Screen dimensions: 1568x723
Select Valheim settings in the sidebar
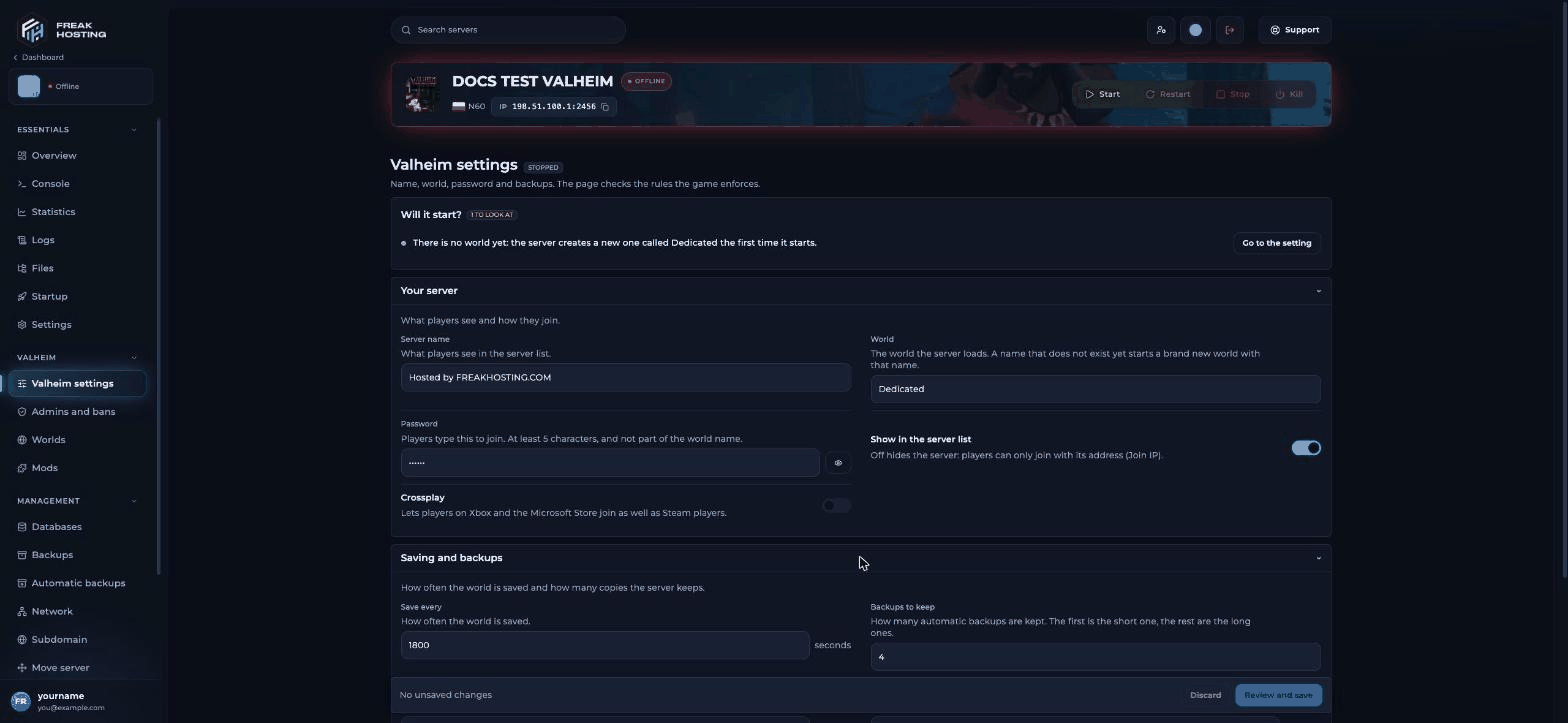click(x=77, y=384)
